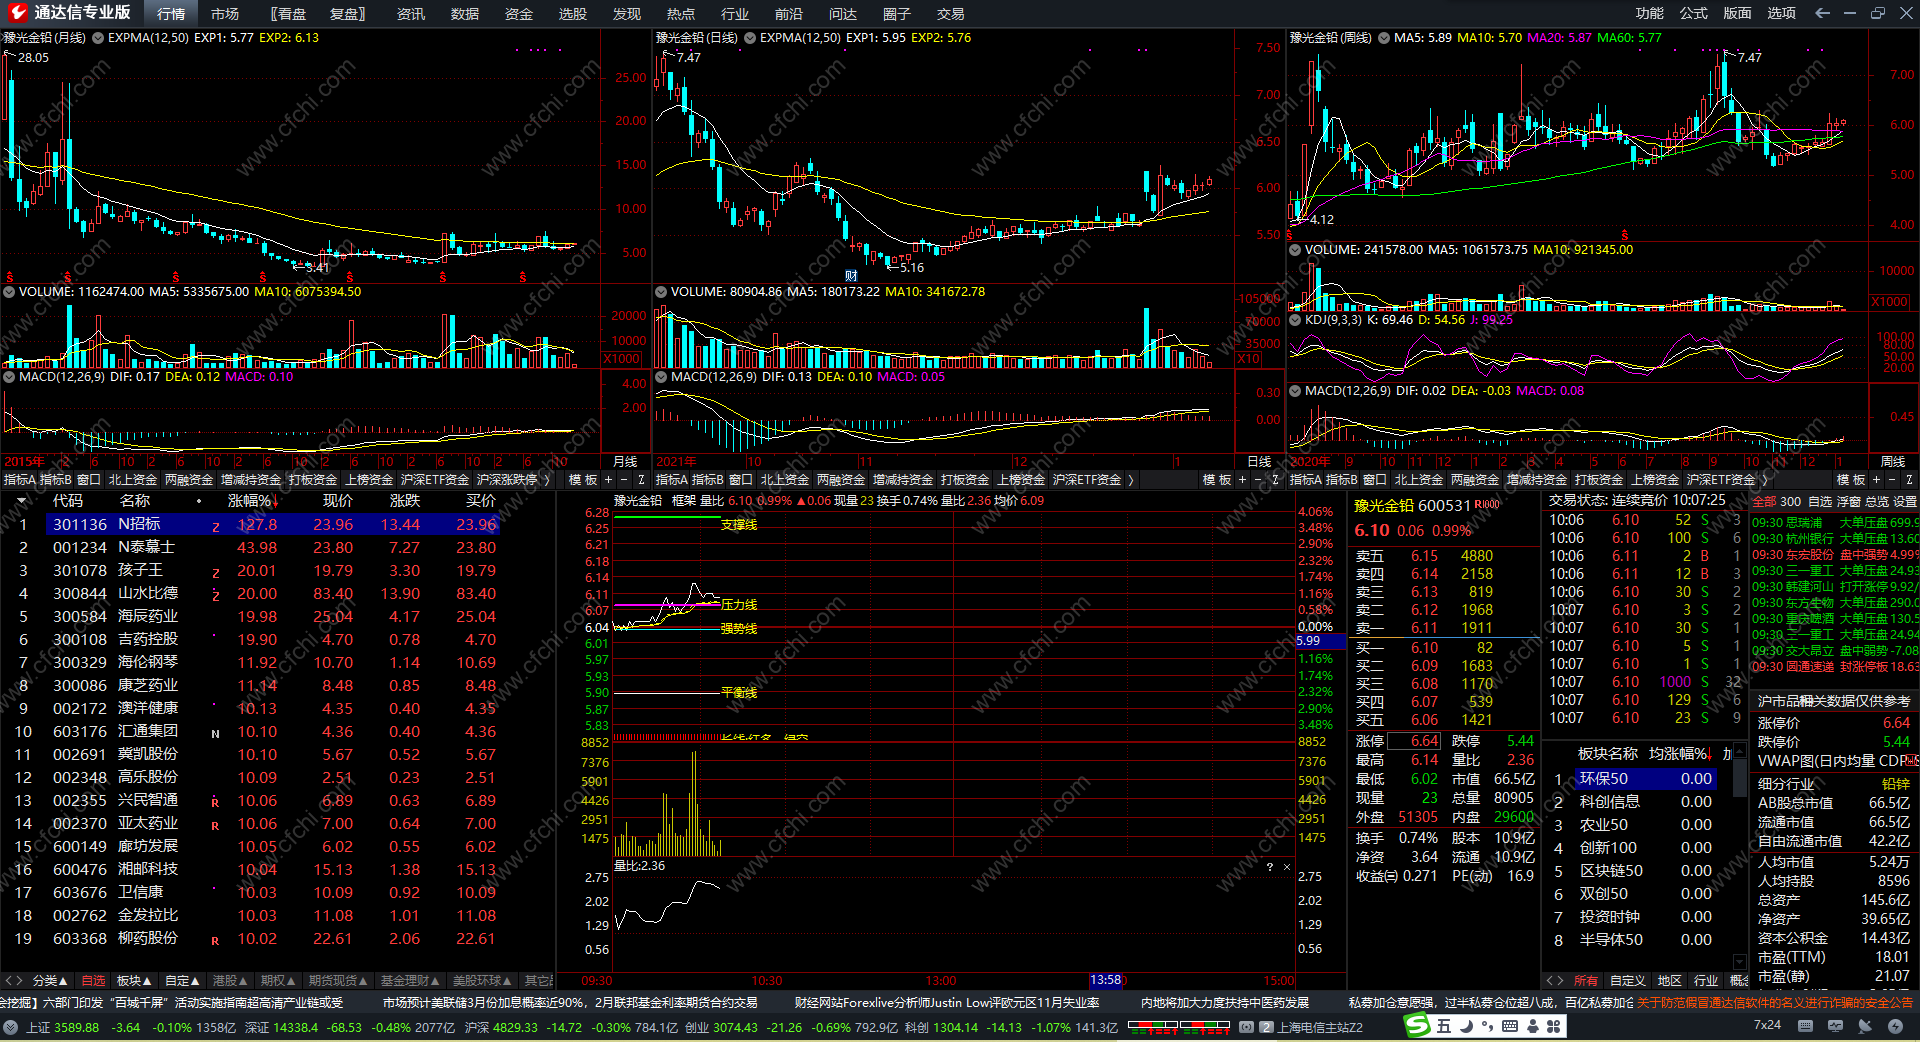
Task: Close the 量比 sub-panel with X
Action: click(x=1287, y=867)
